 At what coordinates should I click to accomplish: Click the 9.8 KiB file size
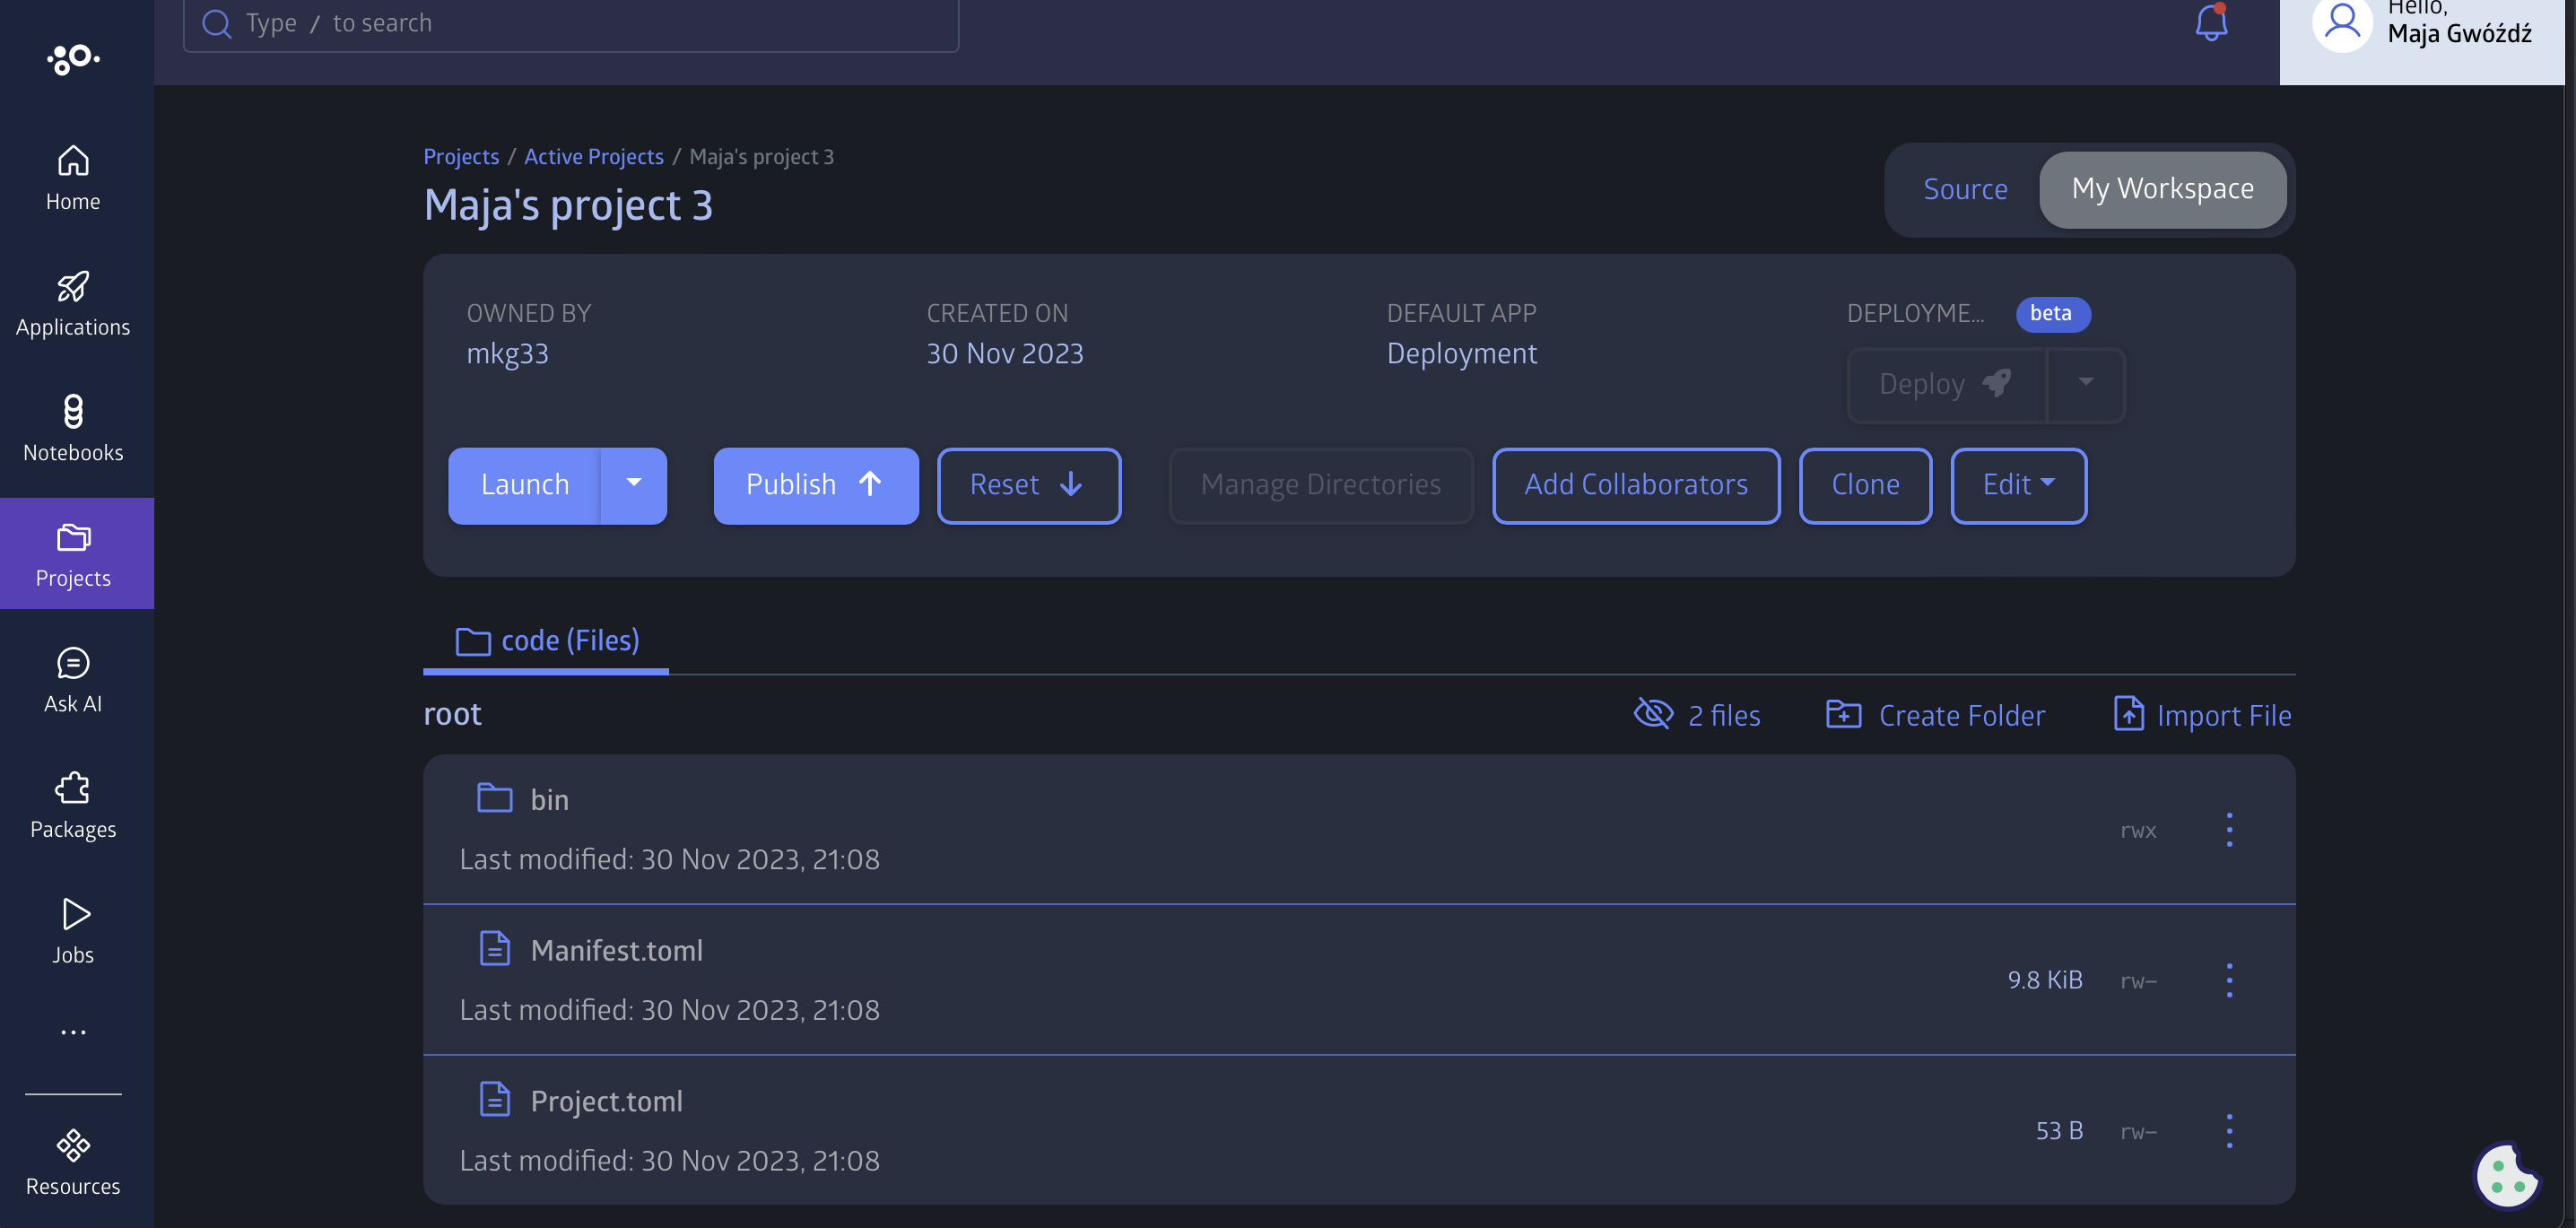2045,980
